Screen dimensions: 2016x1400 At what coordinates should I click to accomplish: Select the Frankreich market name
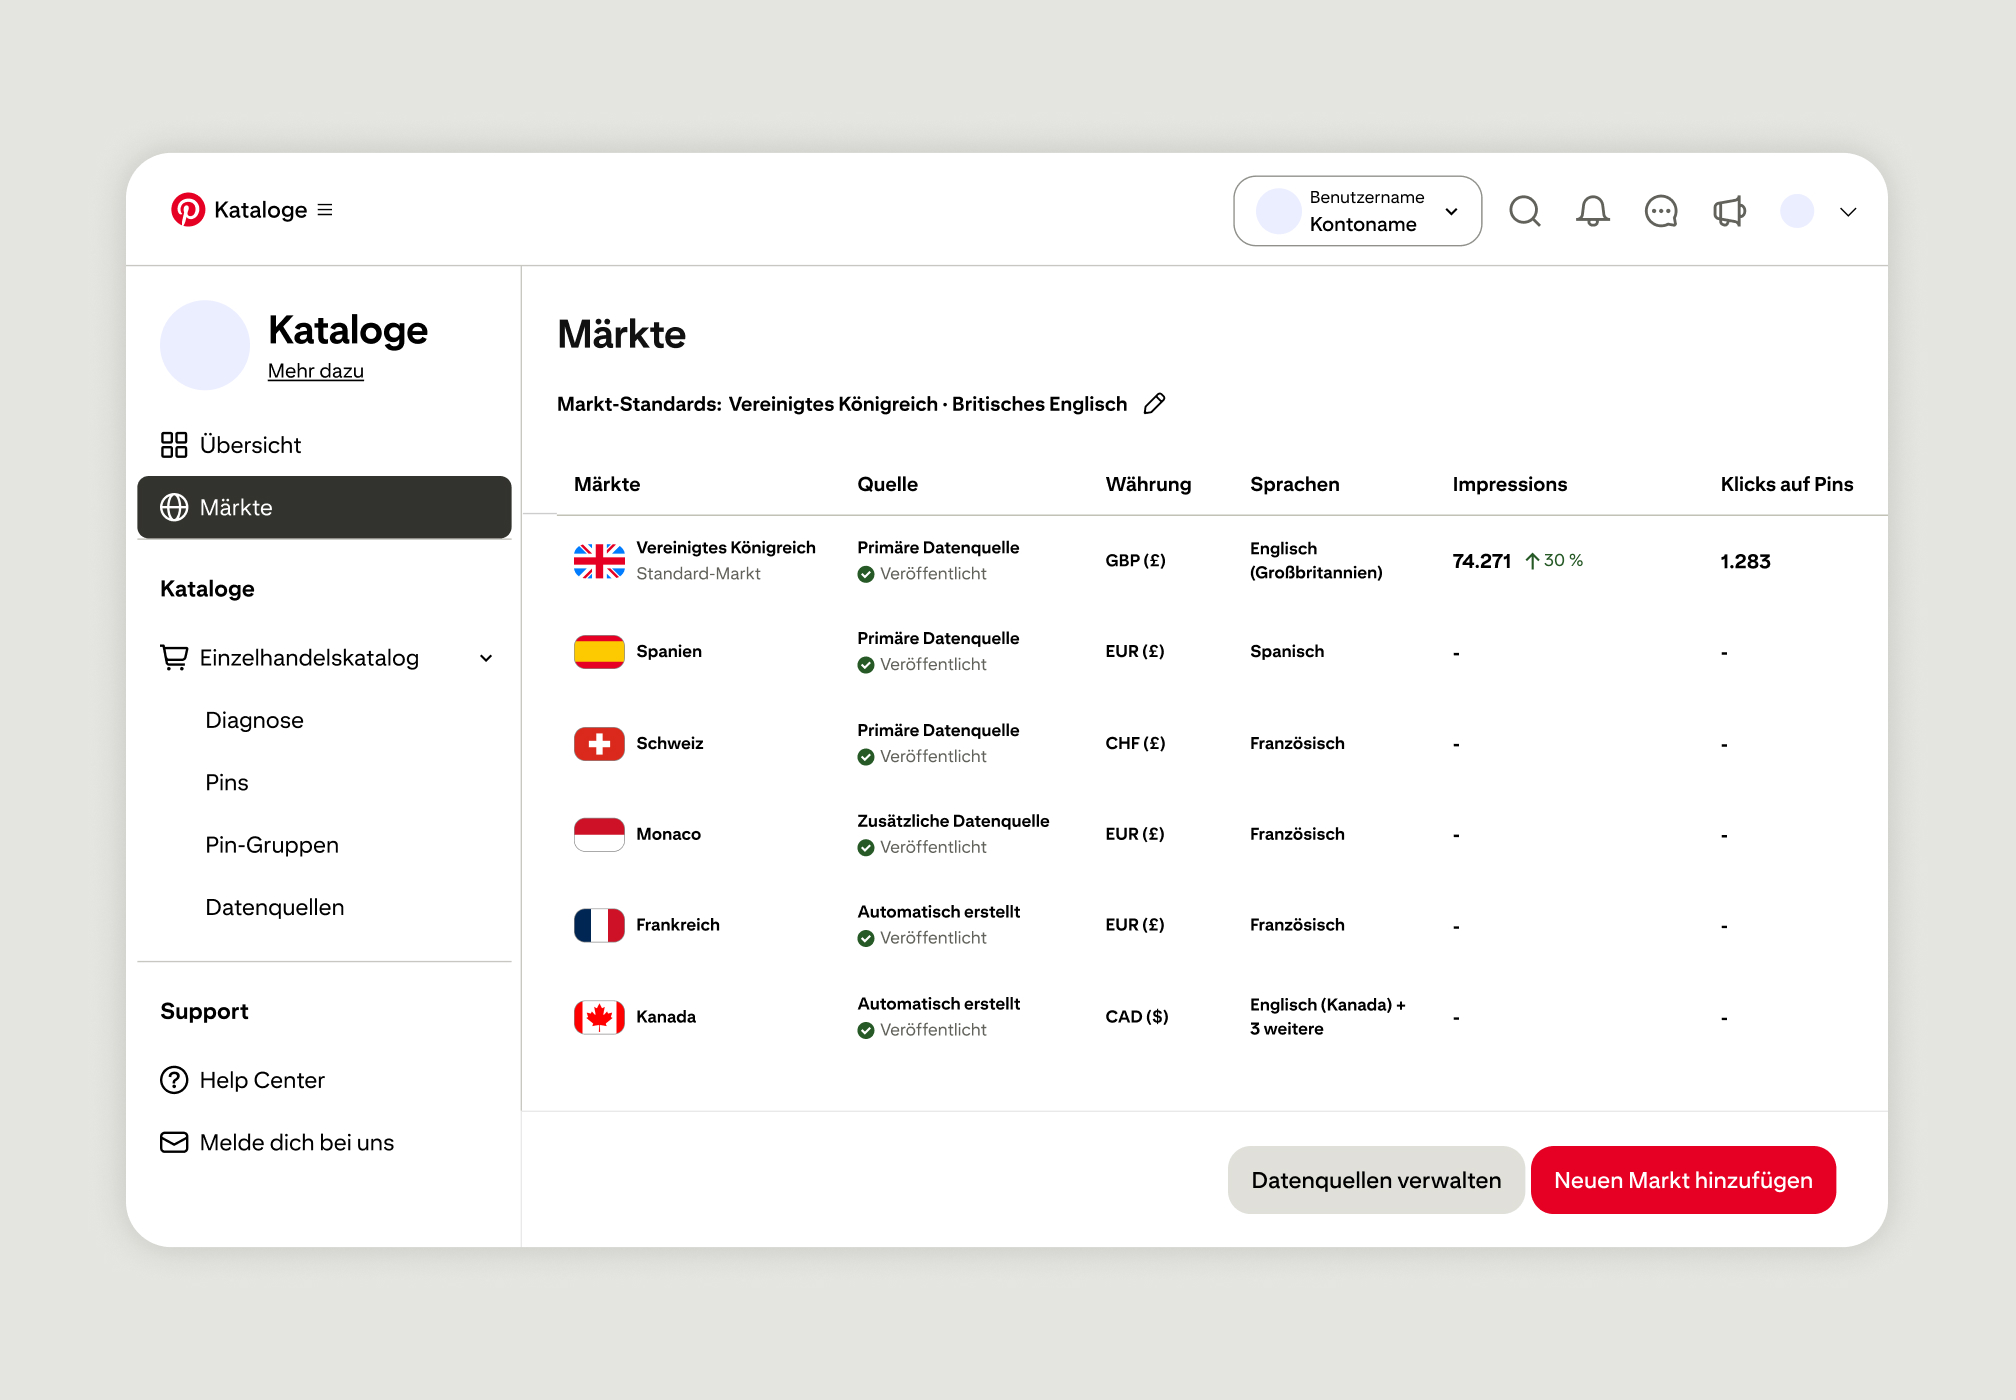pos(678,925)
